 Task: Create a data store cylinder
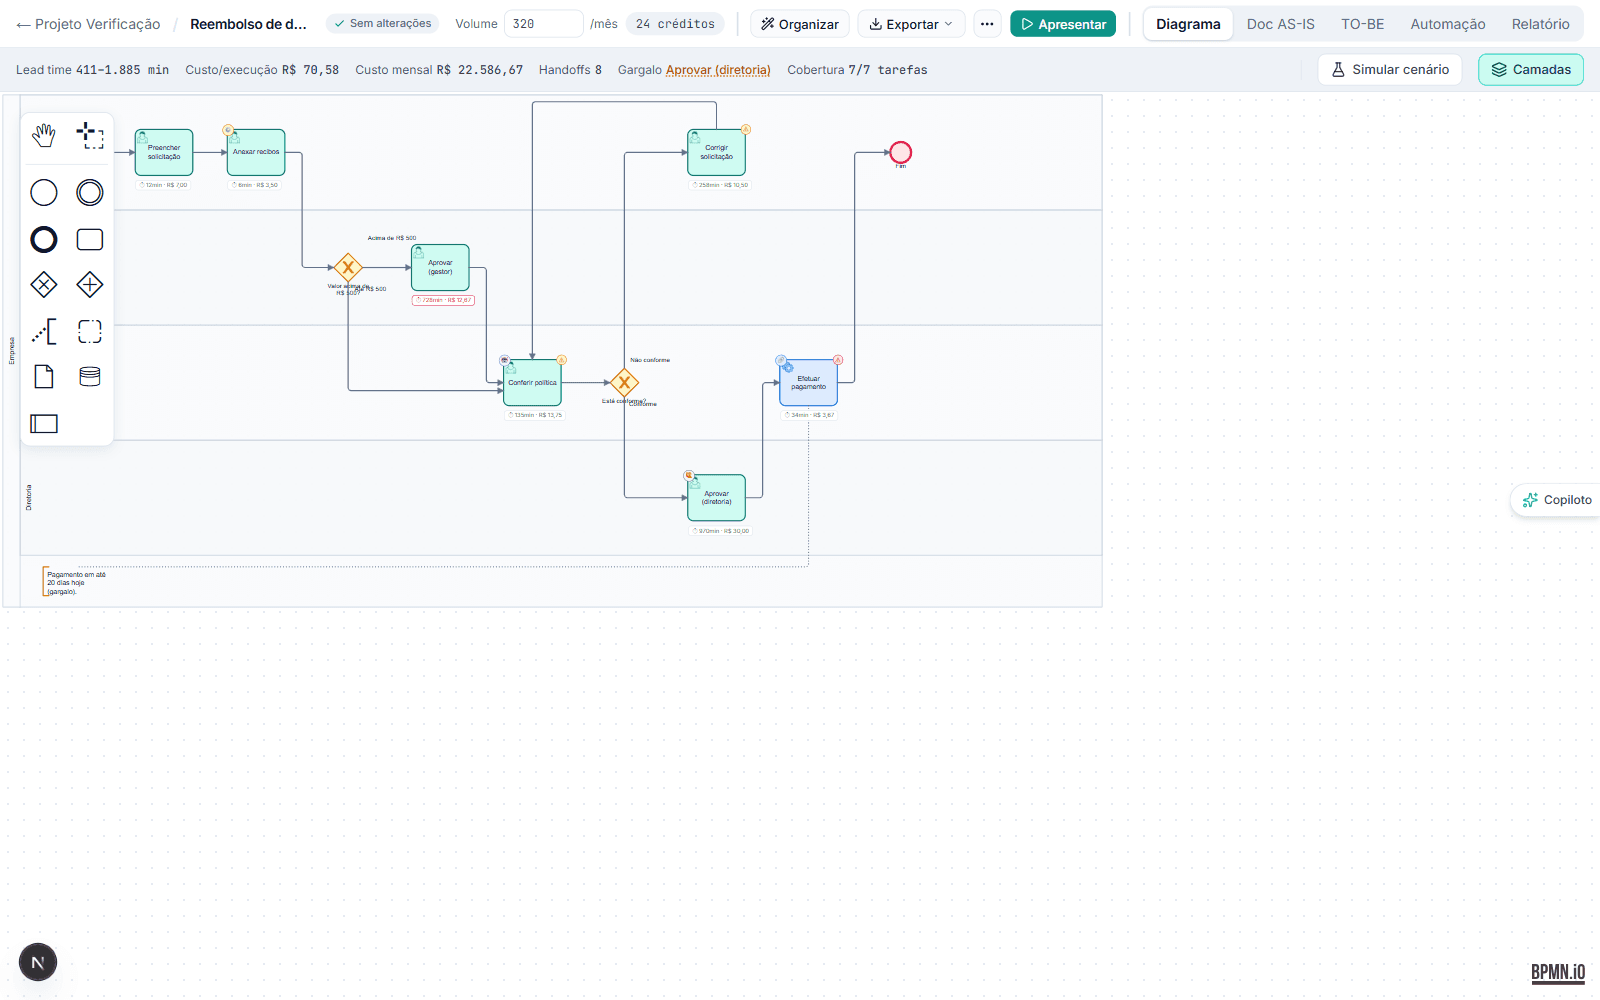pyautogui.click(x=90, y=377)
